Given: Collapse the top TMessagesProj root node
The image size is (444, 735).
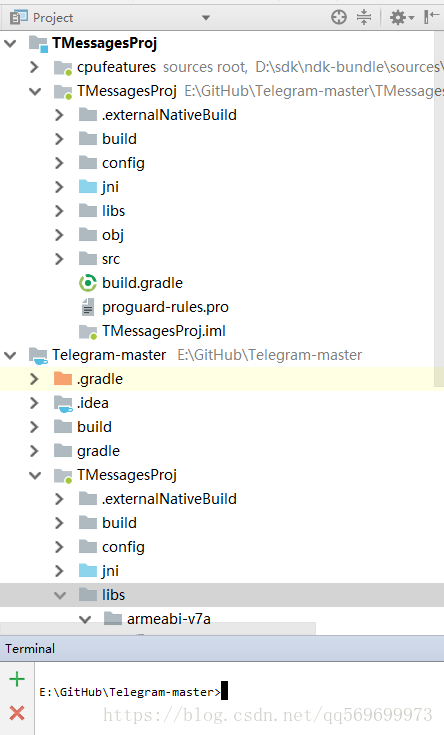Looking at the screenshot, I should [10, 43].
